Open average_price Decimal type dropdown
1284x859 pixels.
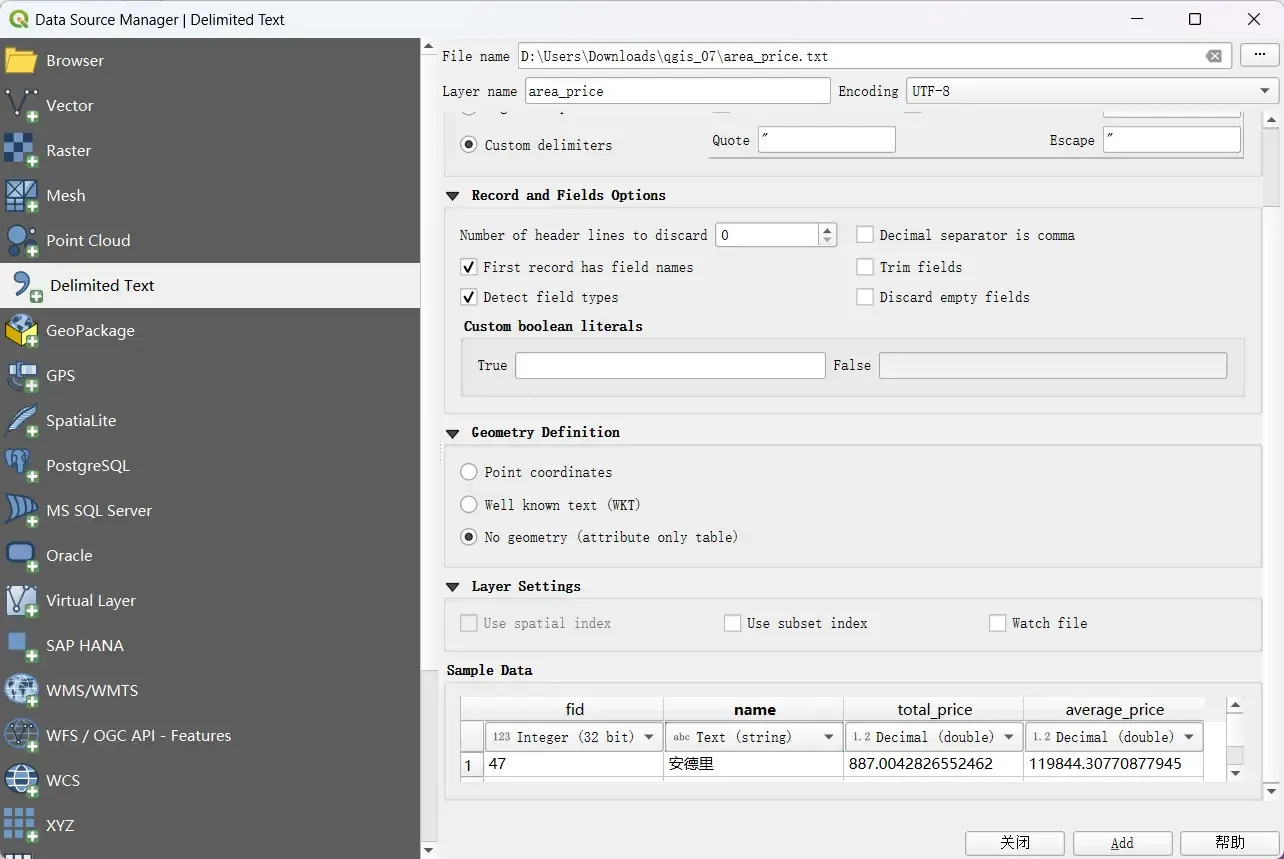pos(1113,737)
